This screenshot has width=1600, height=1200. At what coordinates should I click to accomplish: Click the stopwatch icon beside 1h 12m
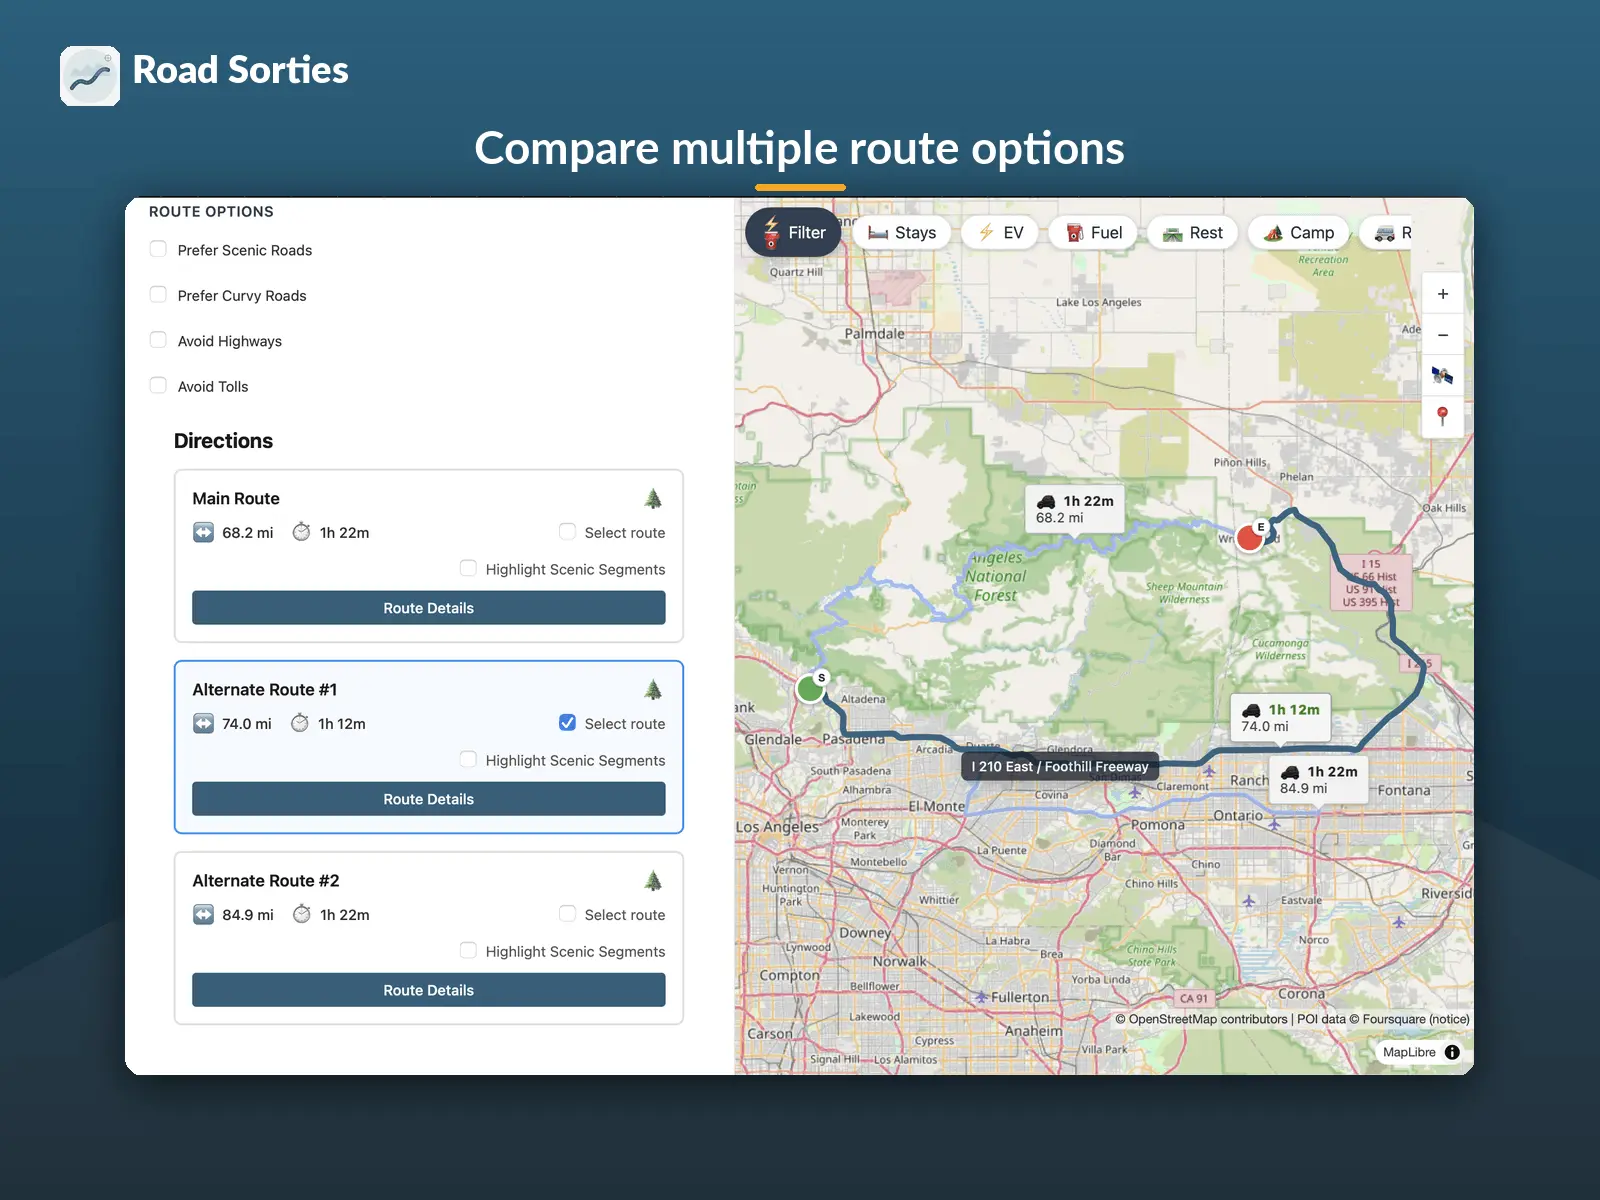click(300, 723)
